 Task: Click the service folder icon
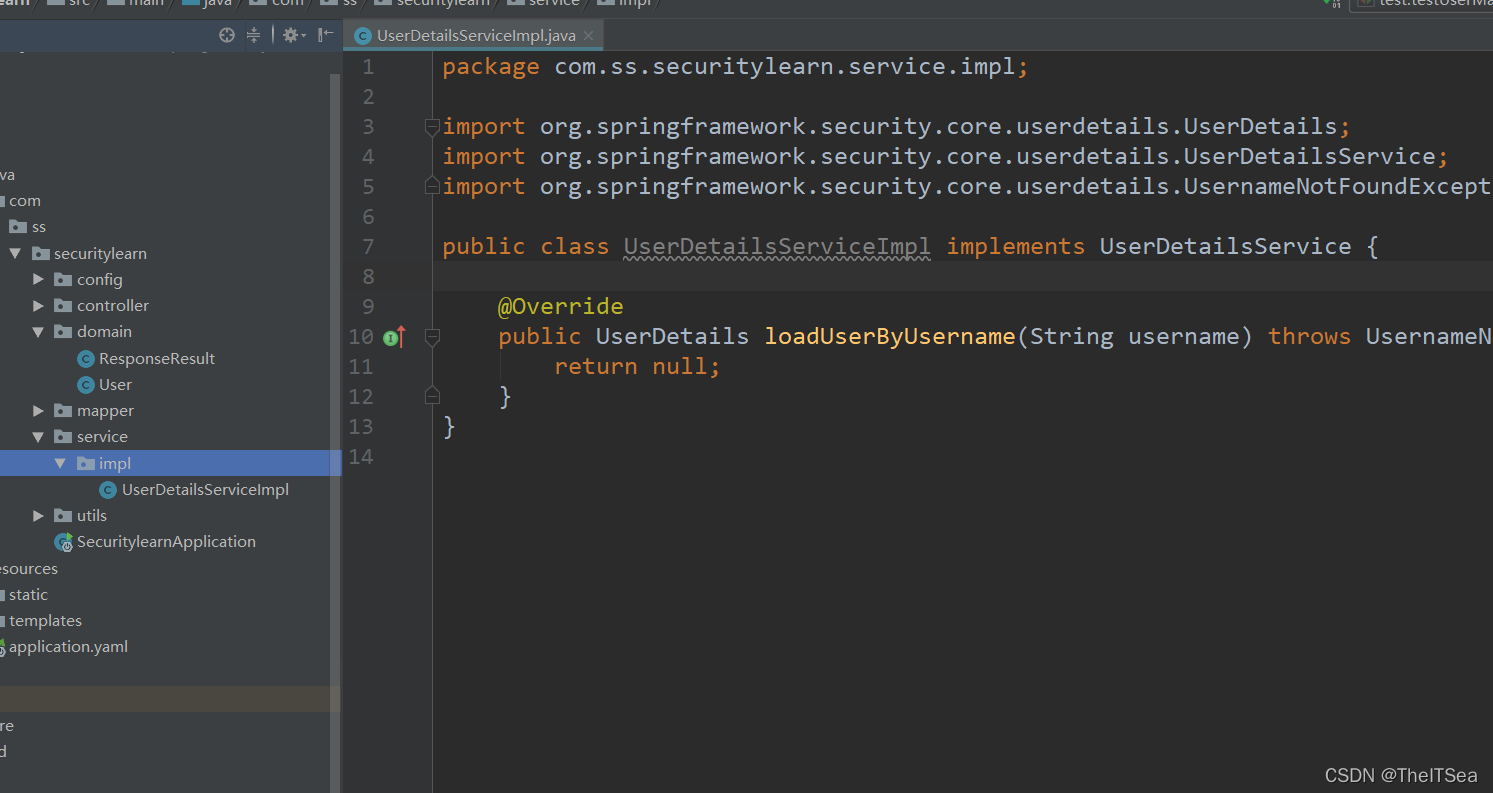tap(63, 437)
